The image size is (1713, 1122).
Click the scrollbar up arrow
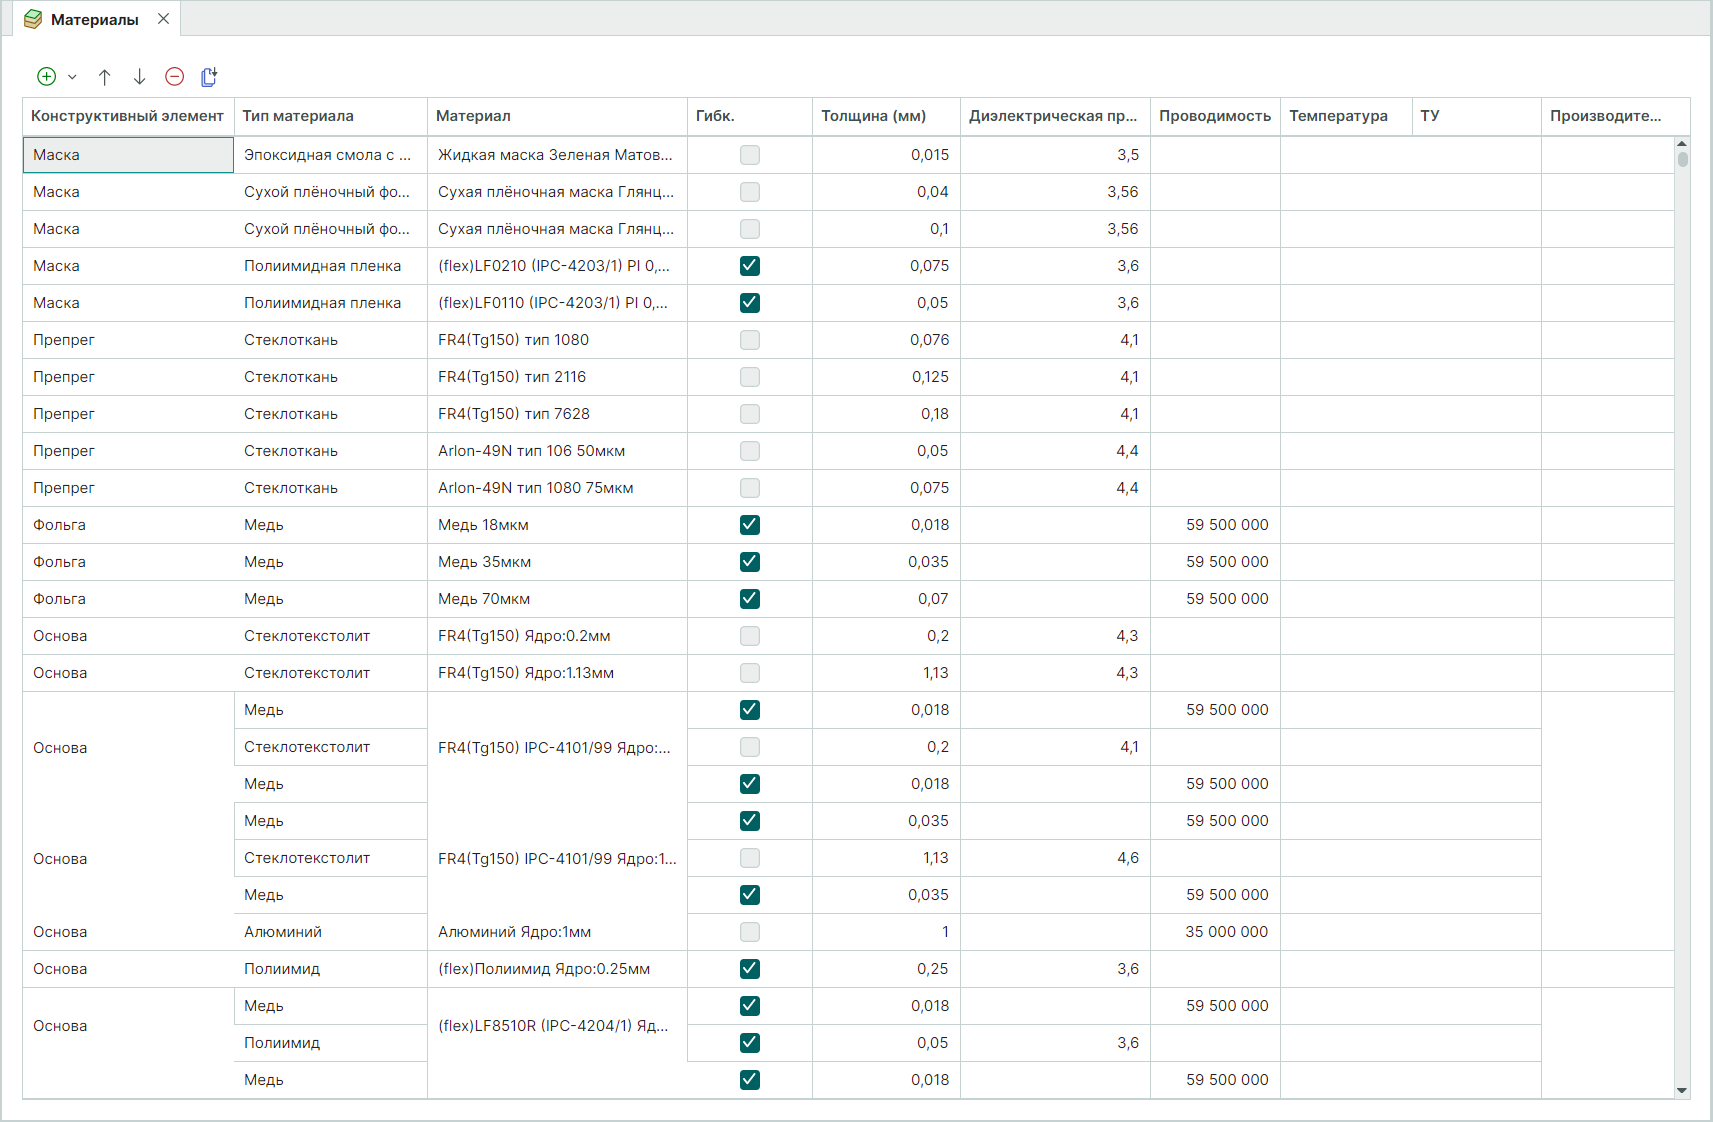tap(1682, 144)
